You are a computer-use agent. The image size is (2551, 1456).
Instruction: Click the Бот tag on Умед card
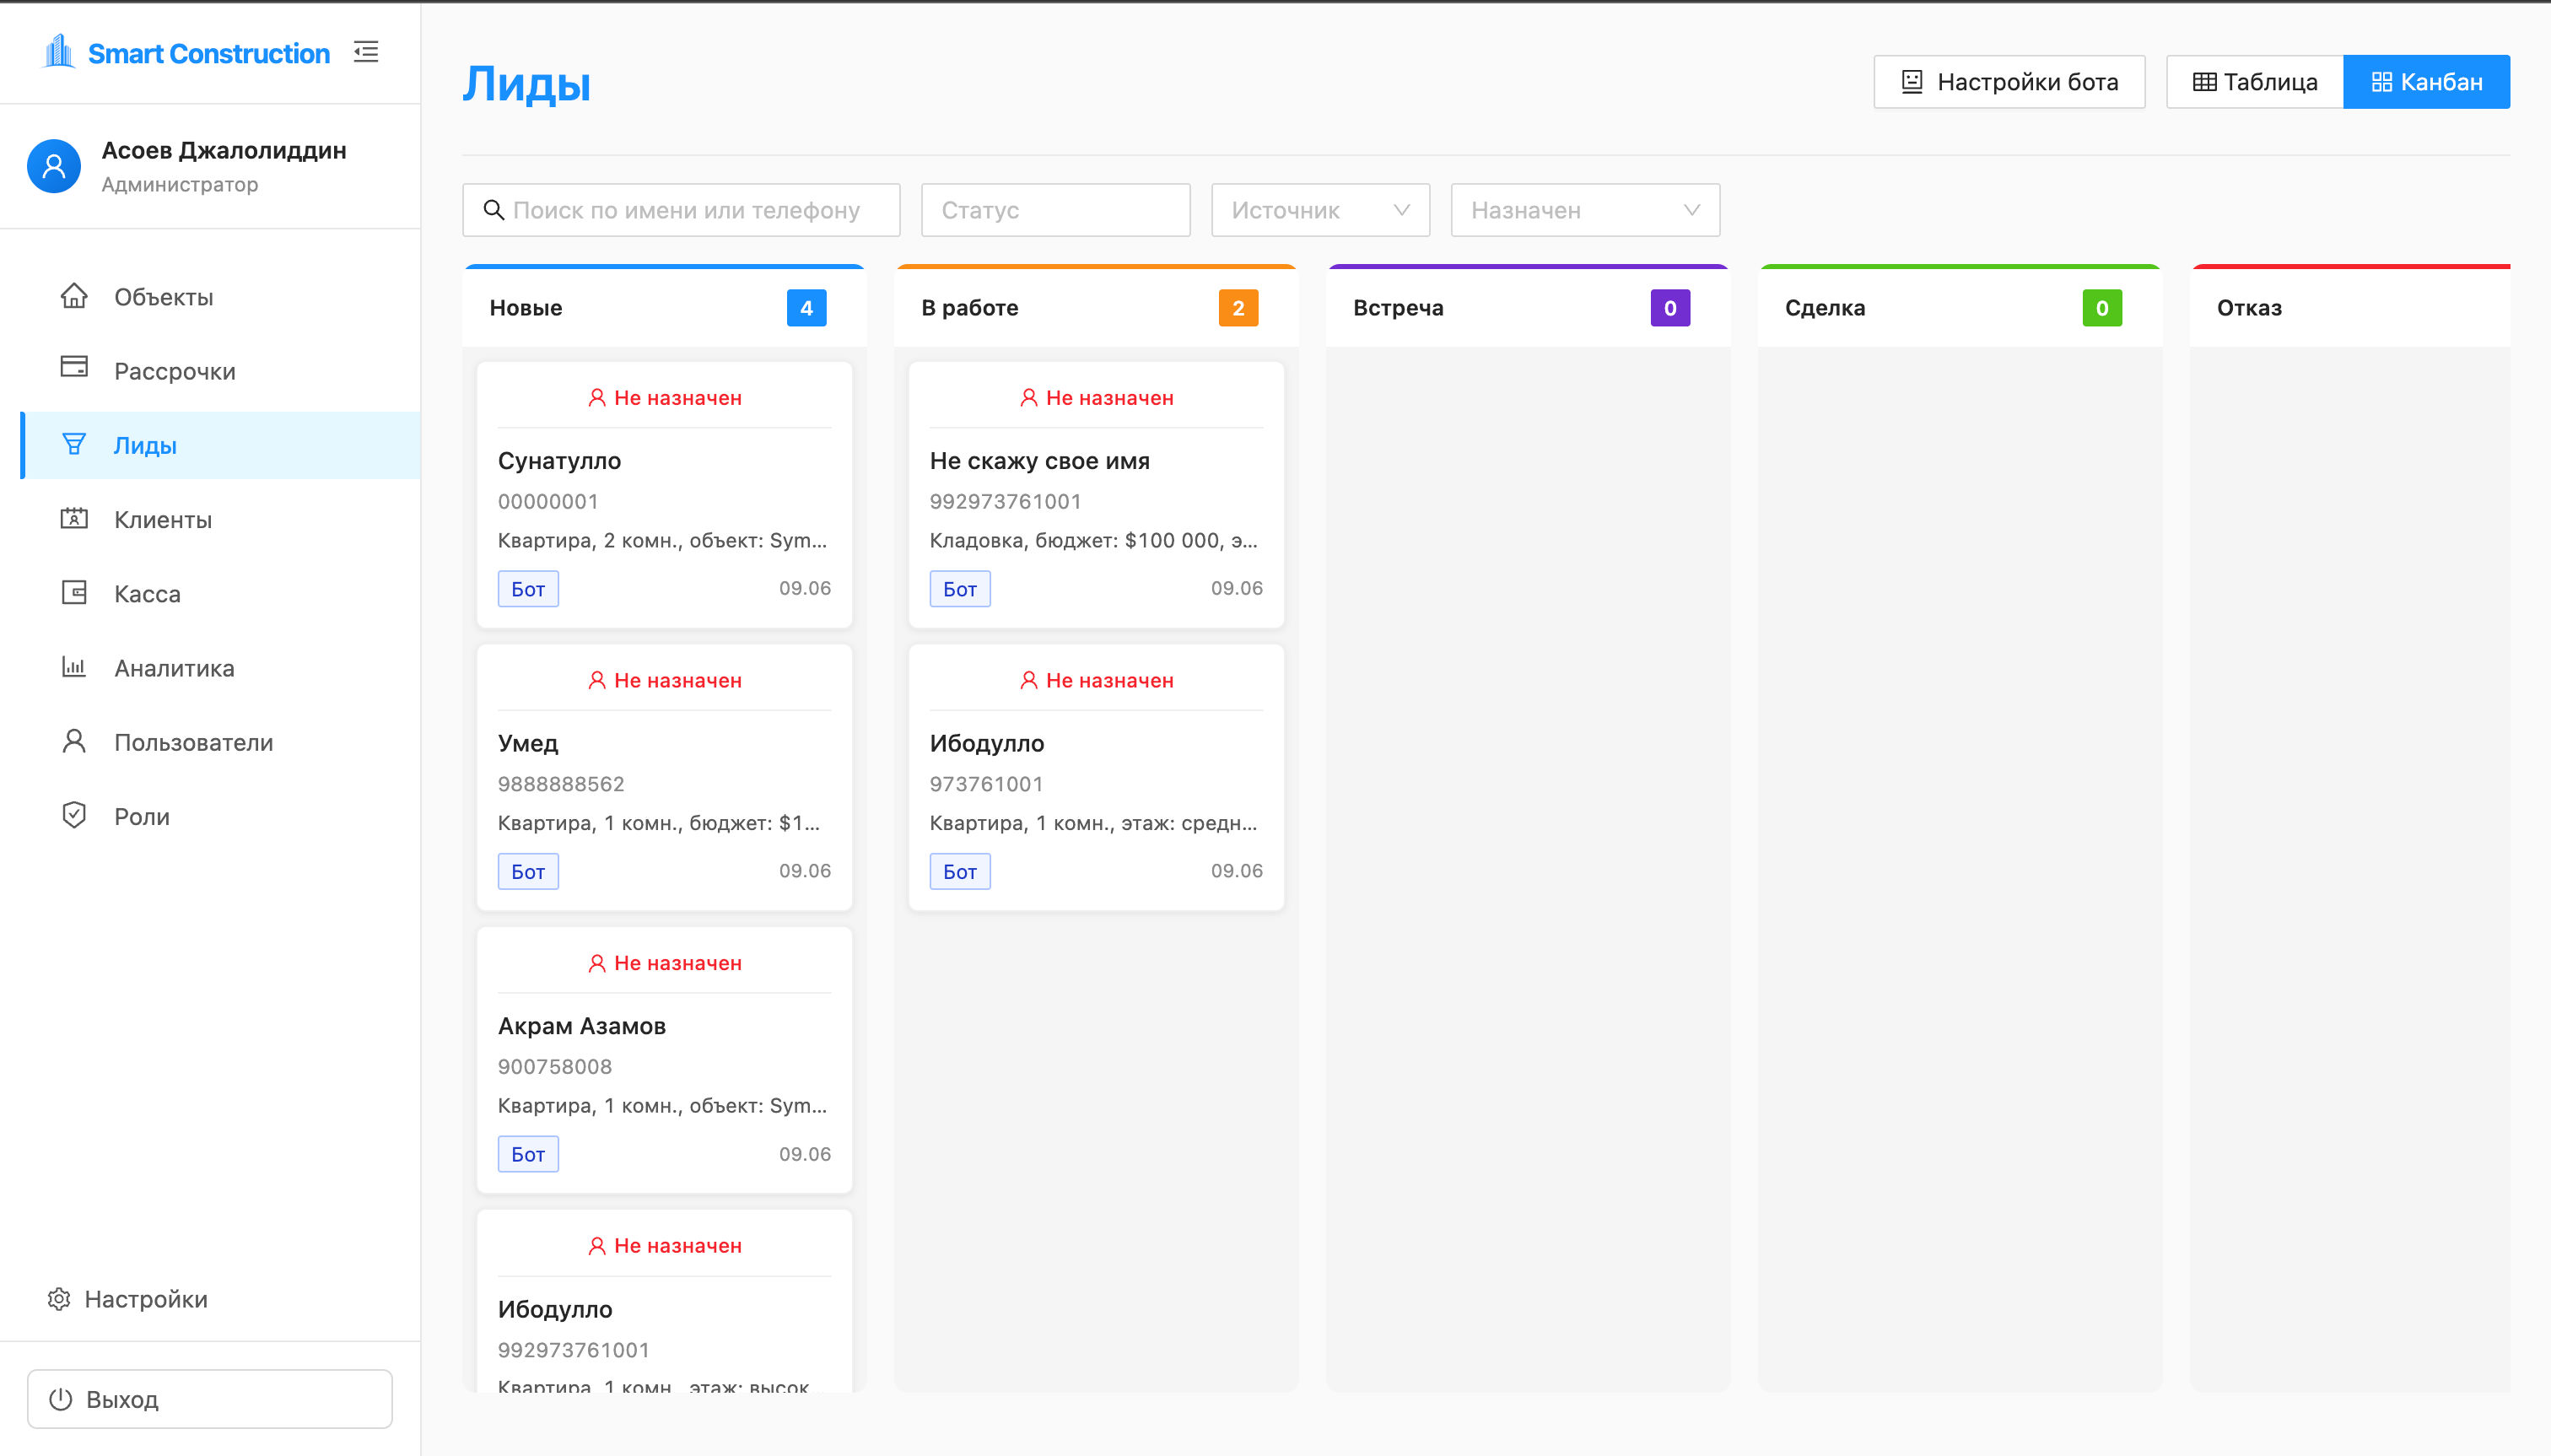(528, 872)
